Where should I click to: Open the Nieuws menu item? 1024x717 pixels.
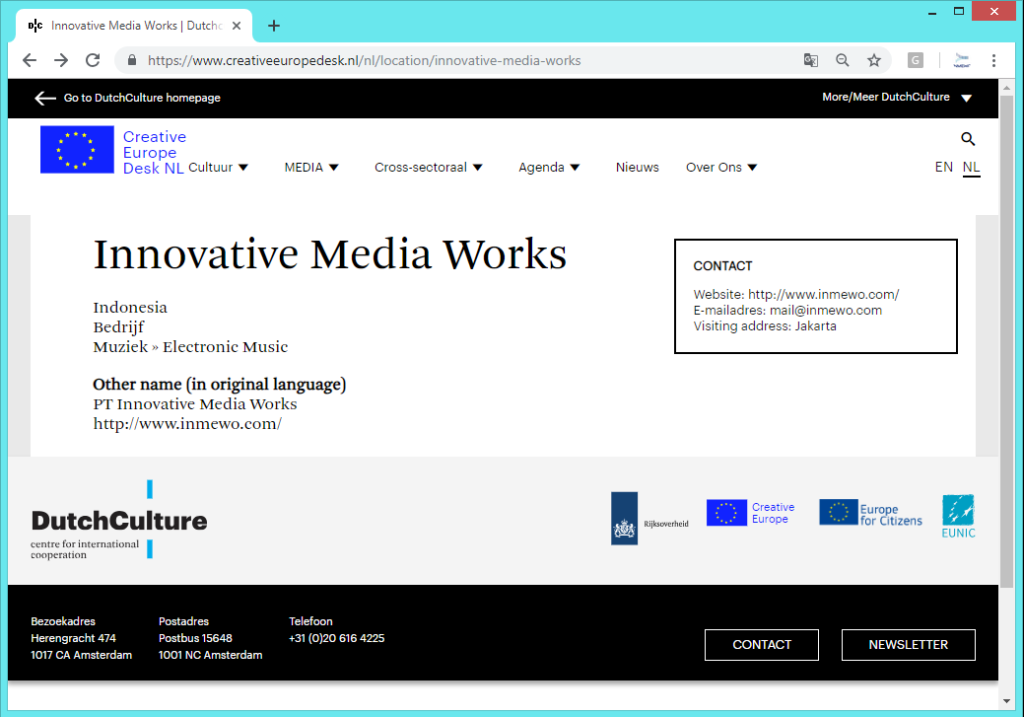coord(637,167)
